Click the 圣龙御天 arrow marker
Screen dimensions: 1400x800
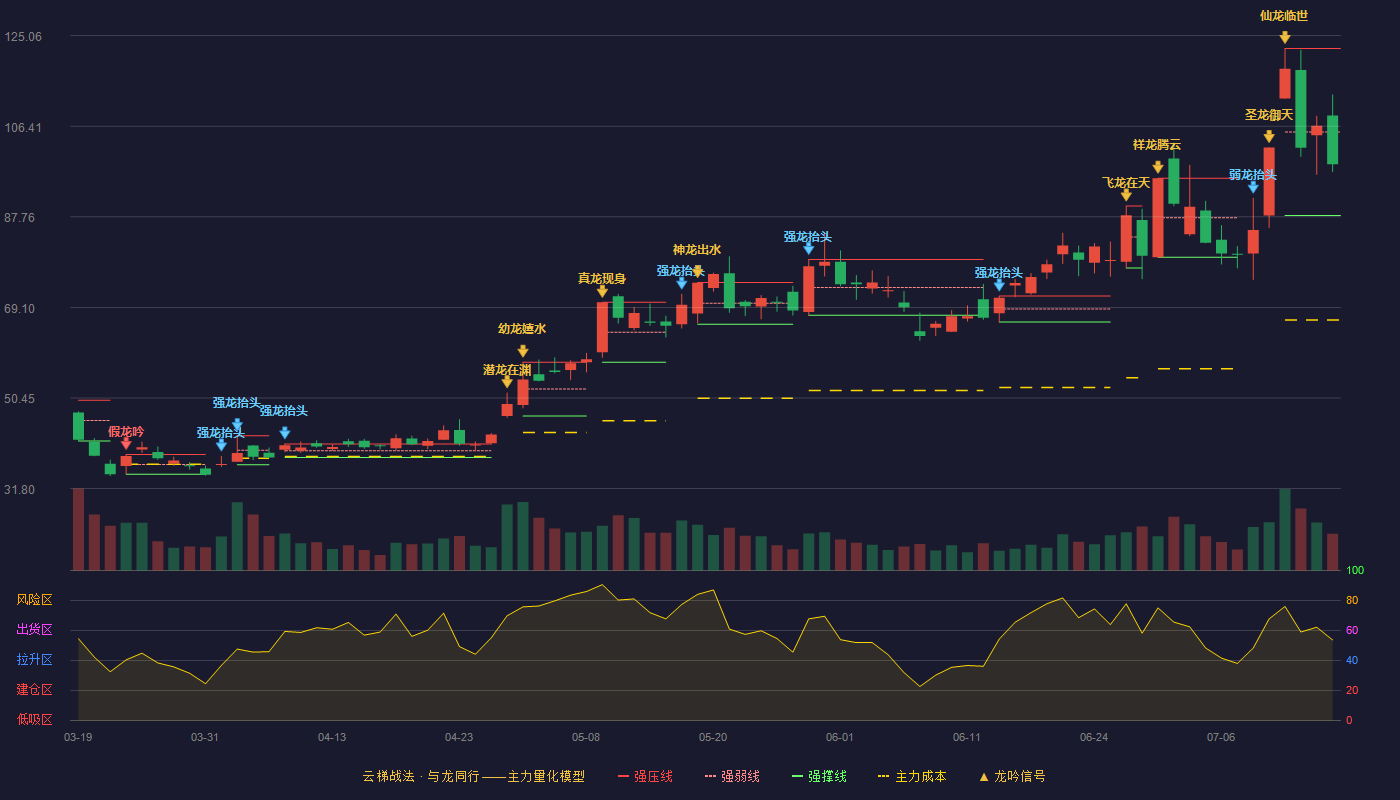[1269, 136]
